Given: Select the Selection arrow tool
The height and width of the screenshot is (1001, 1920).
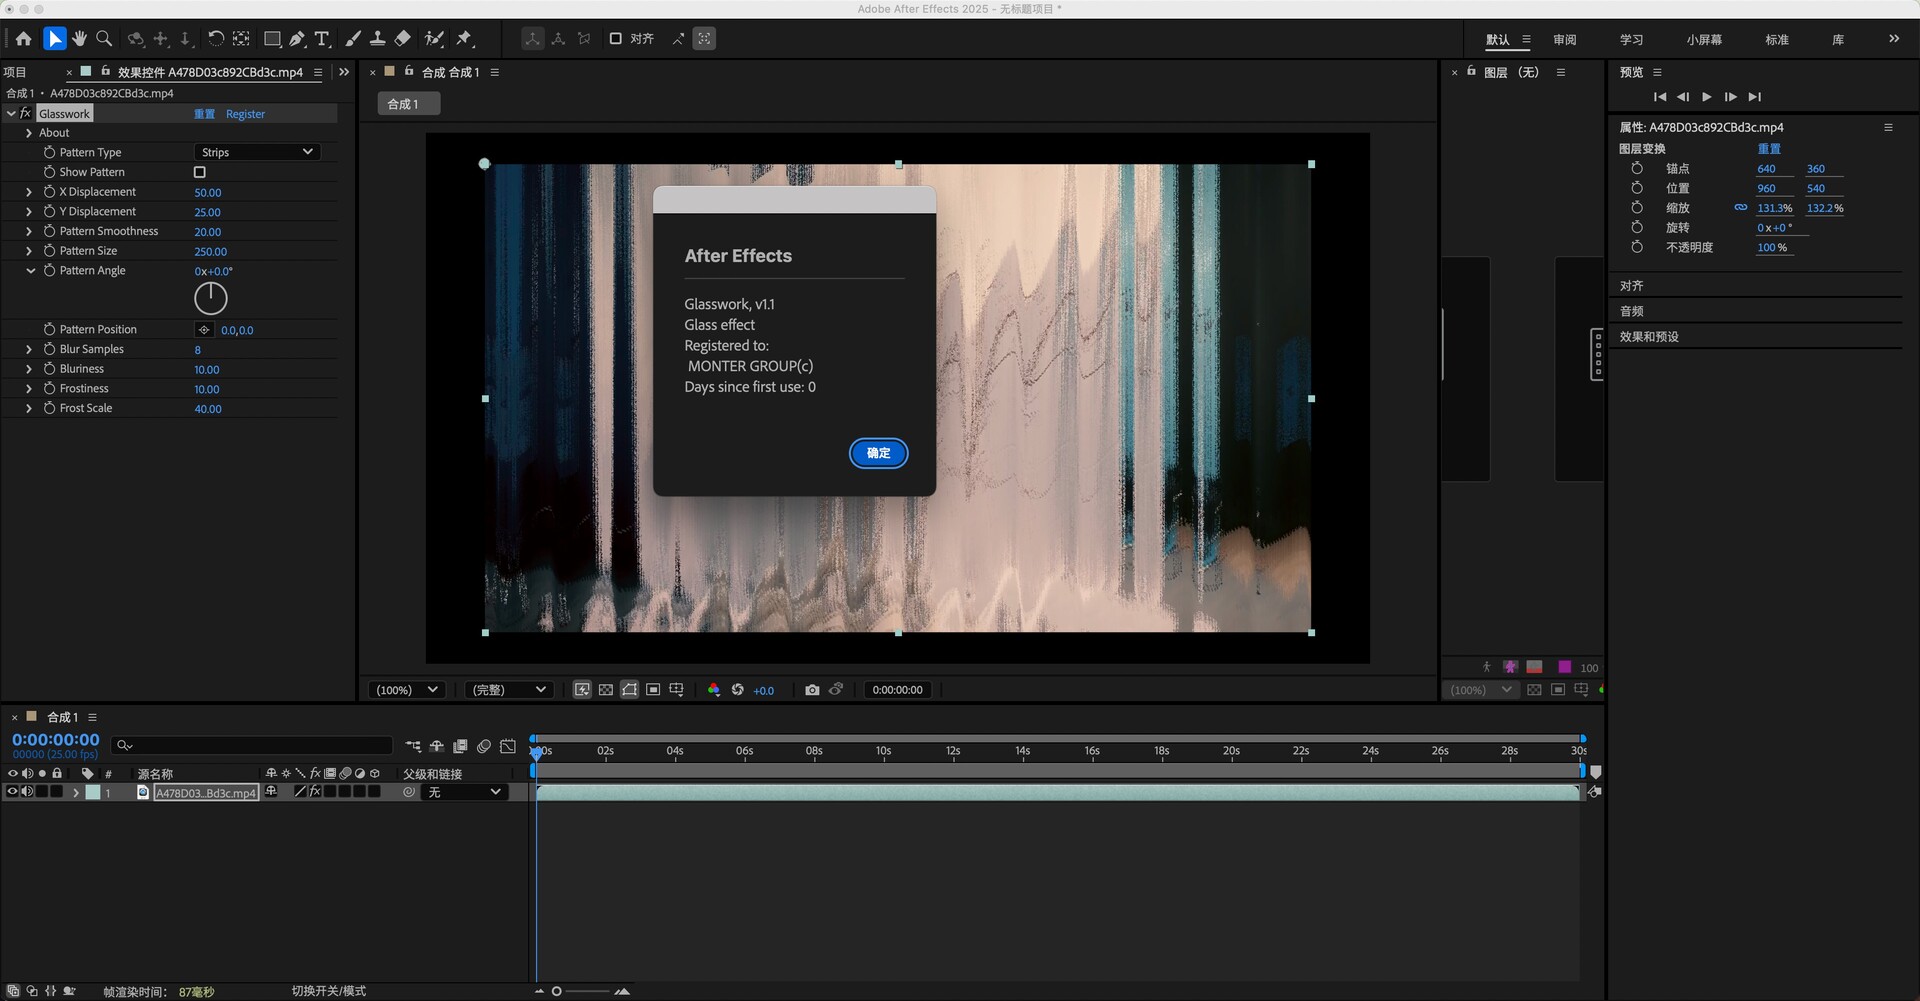Looking at the screenshot, I should point(55,39).
